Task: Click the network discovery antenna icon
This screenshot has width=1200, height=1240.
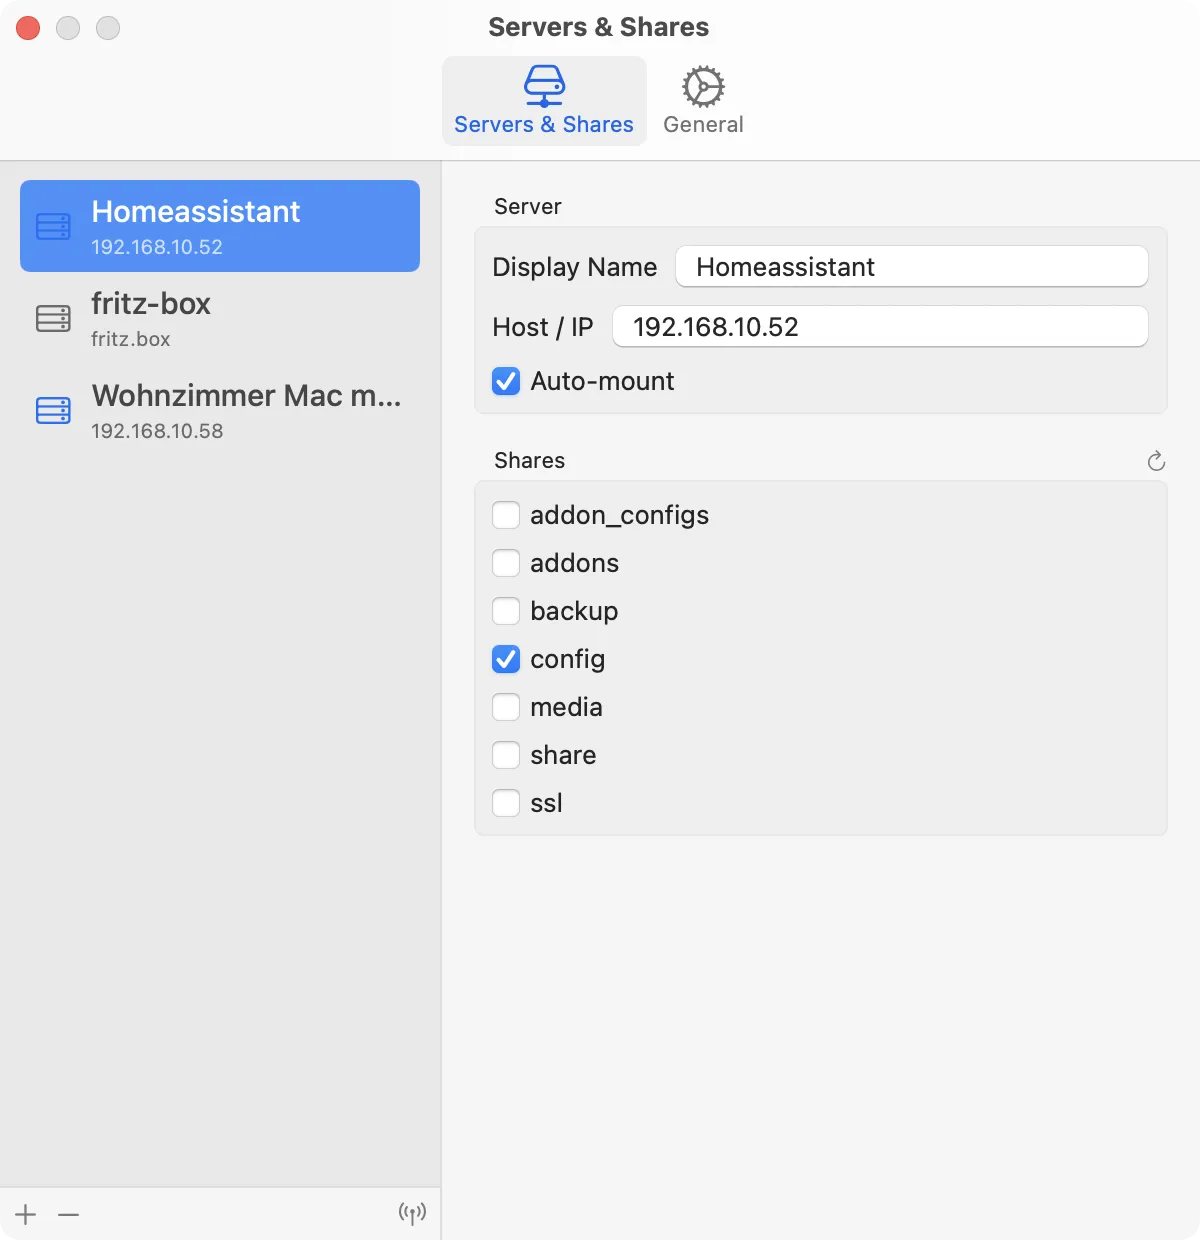Action: coord(412,1214)
